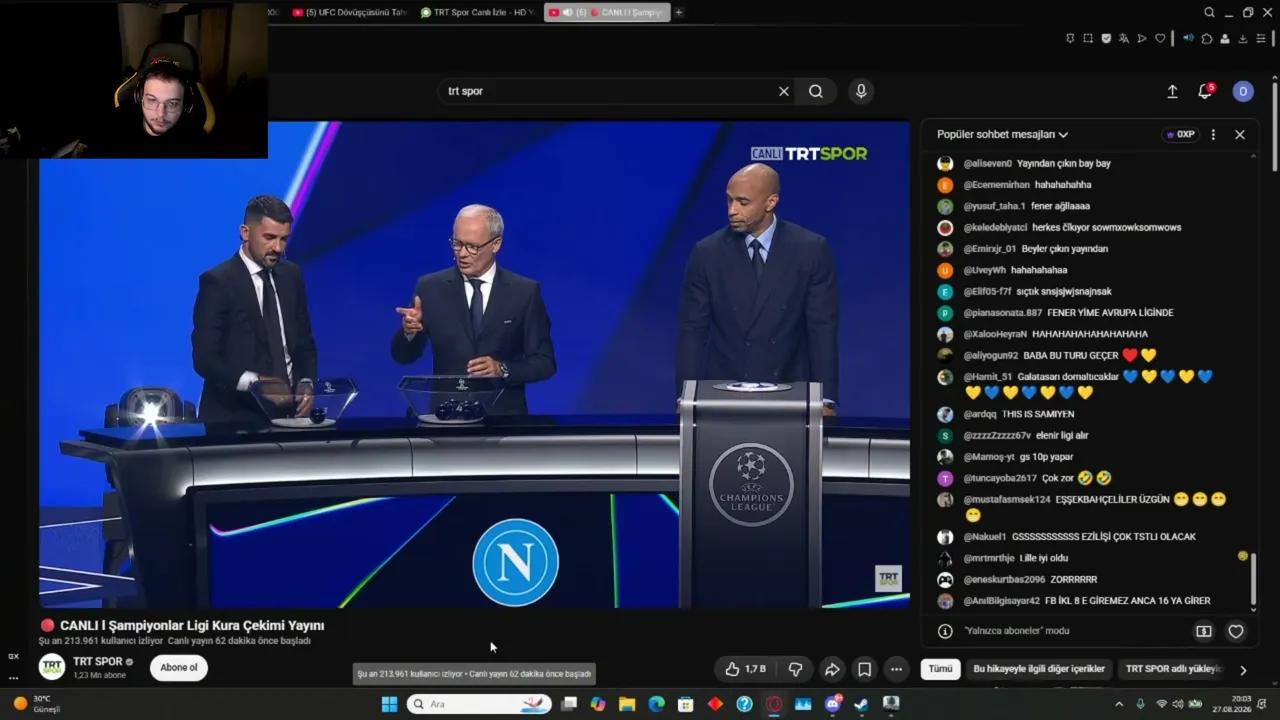Send a heart reaction in chat
Viewport: 1280px width, 720px height.
pyautogui.click(x=1236, y=631)
